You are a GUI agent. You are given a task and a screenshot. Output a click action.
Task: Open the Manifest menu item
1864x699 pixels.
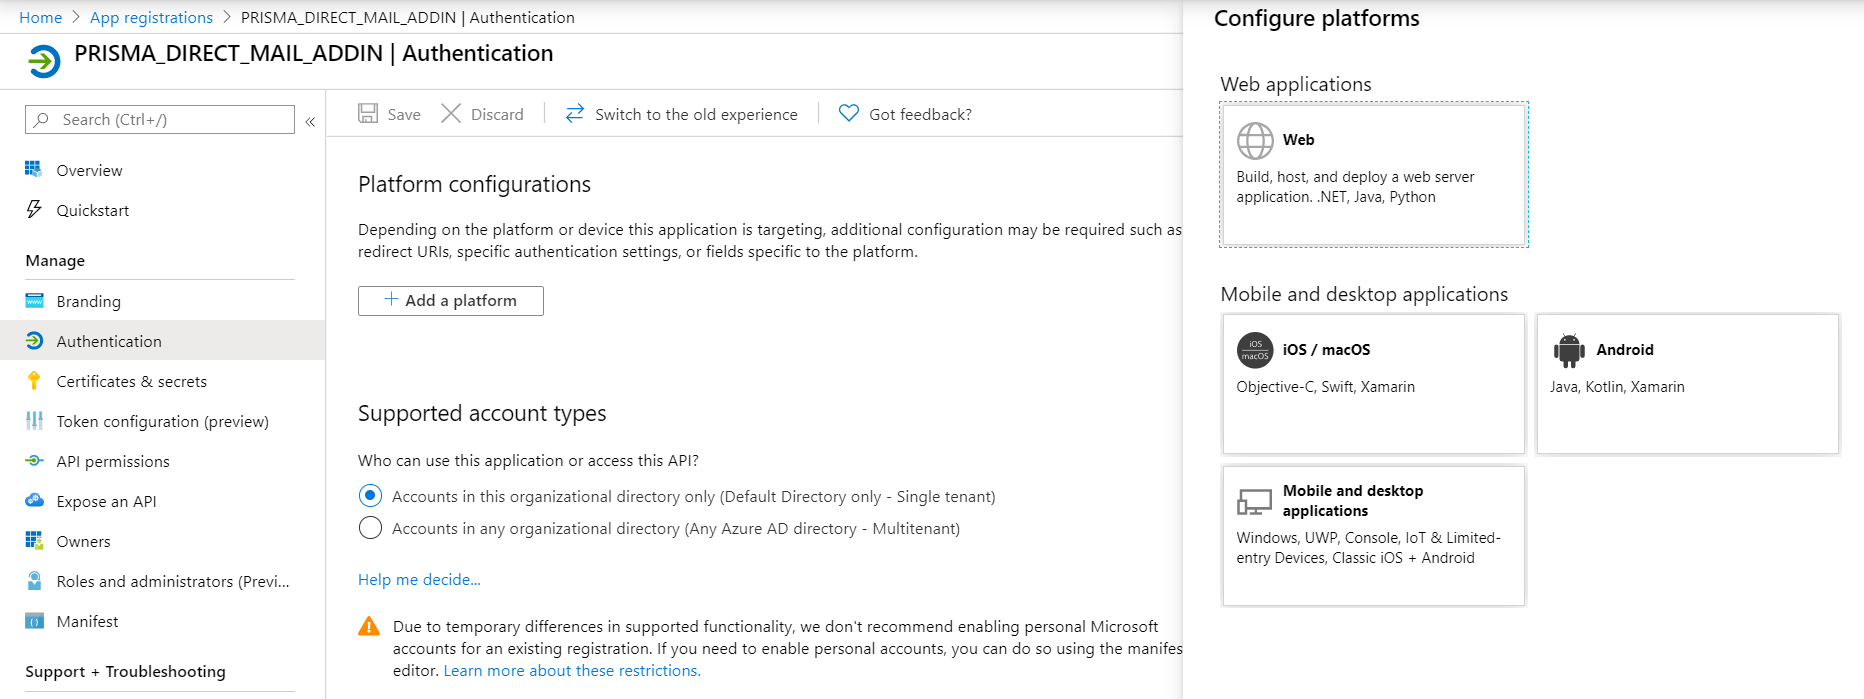pos(87,621)
